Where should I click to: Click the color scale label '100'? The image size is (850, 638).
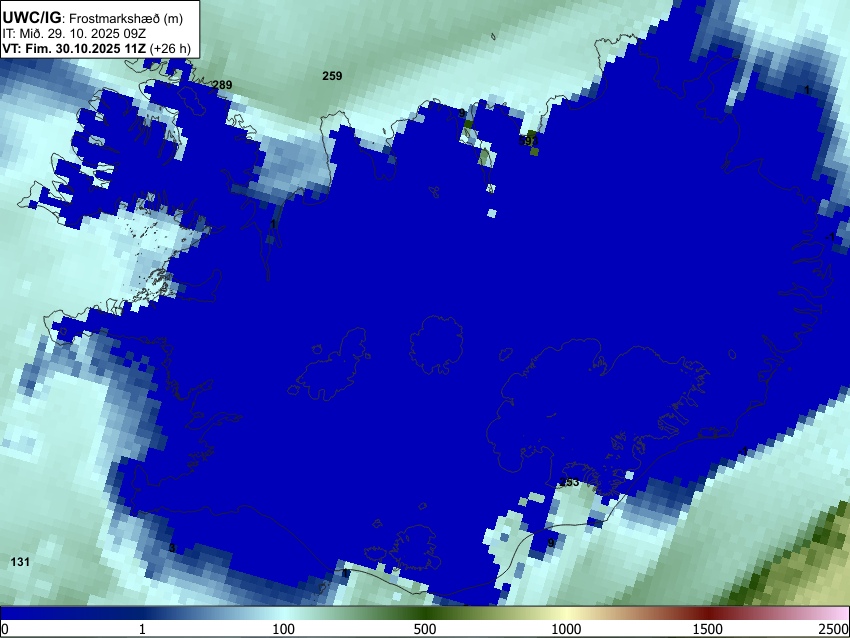(283, 629)
